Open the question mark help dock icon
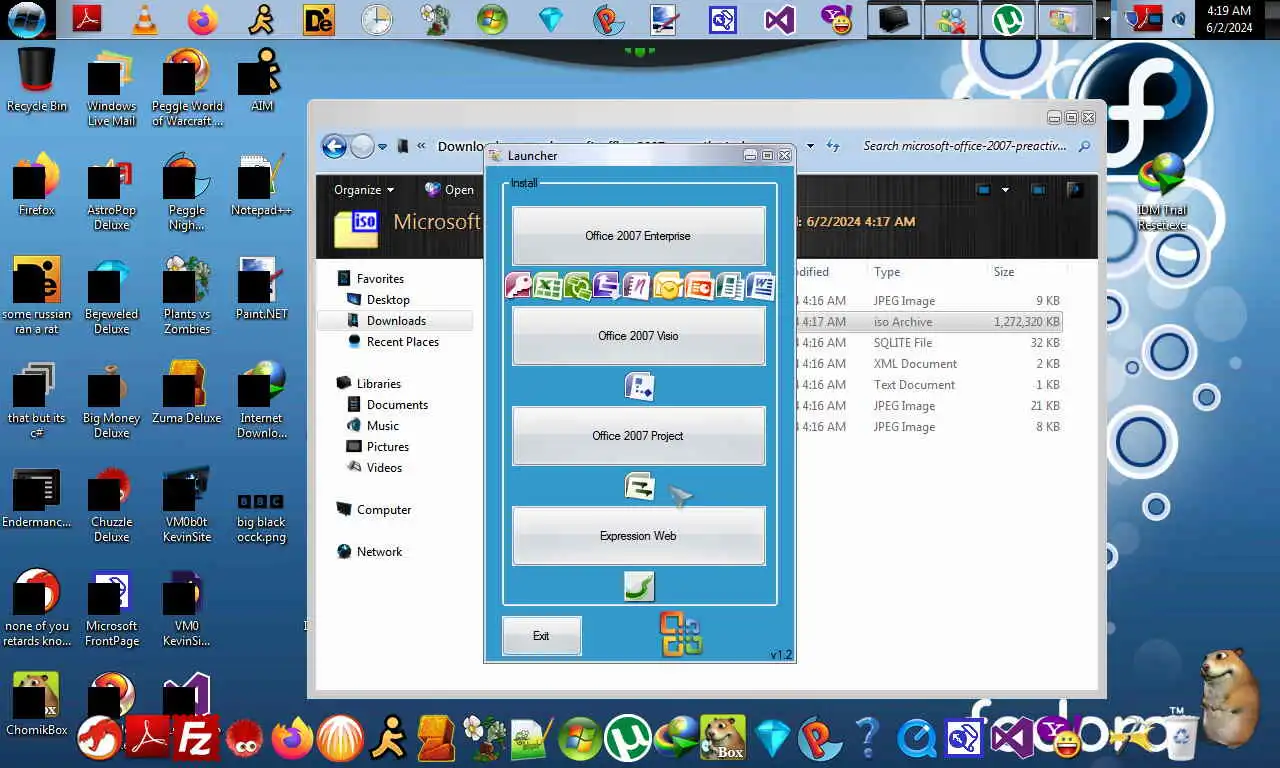 tap(866, 740)
